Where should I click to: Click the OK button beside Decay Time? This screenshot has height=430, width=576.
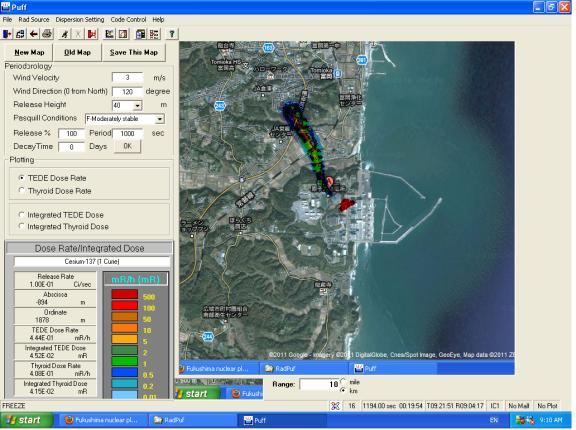pyautogui.click(x=127, y=146)
